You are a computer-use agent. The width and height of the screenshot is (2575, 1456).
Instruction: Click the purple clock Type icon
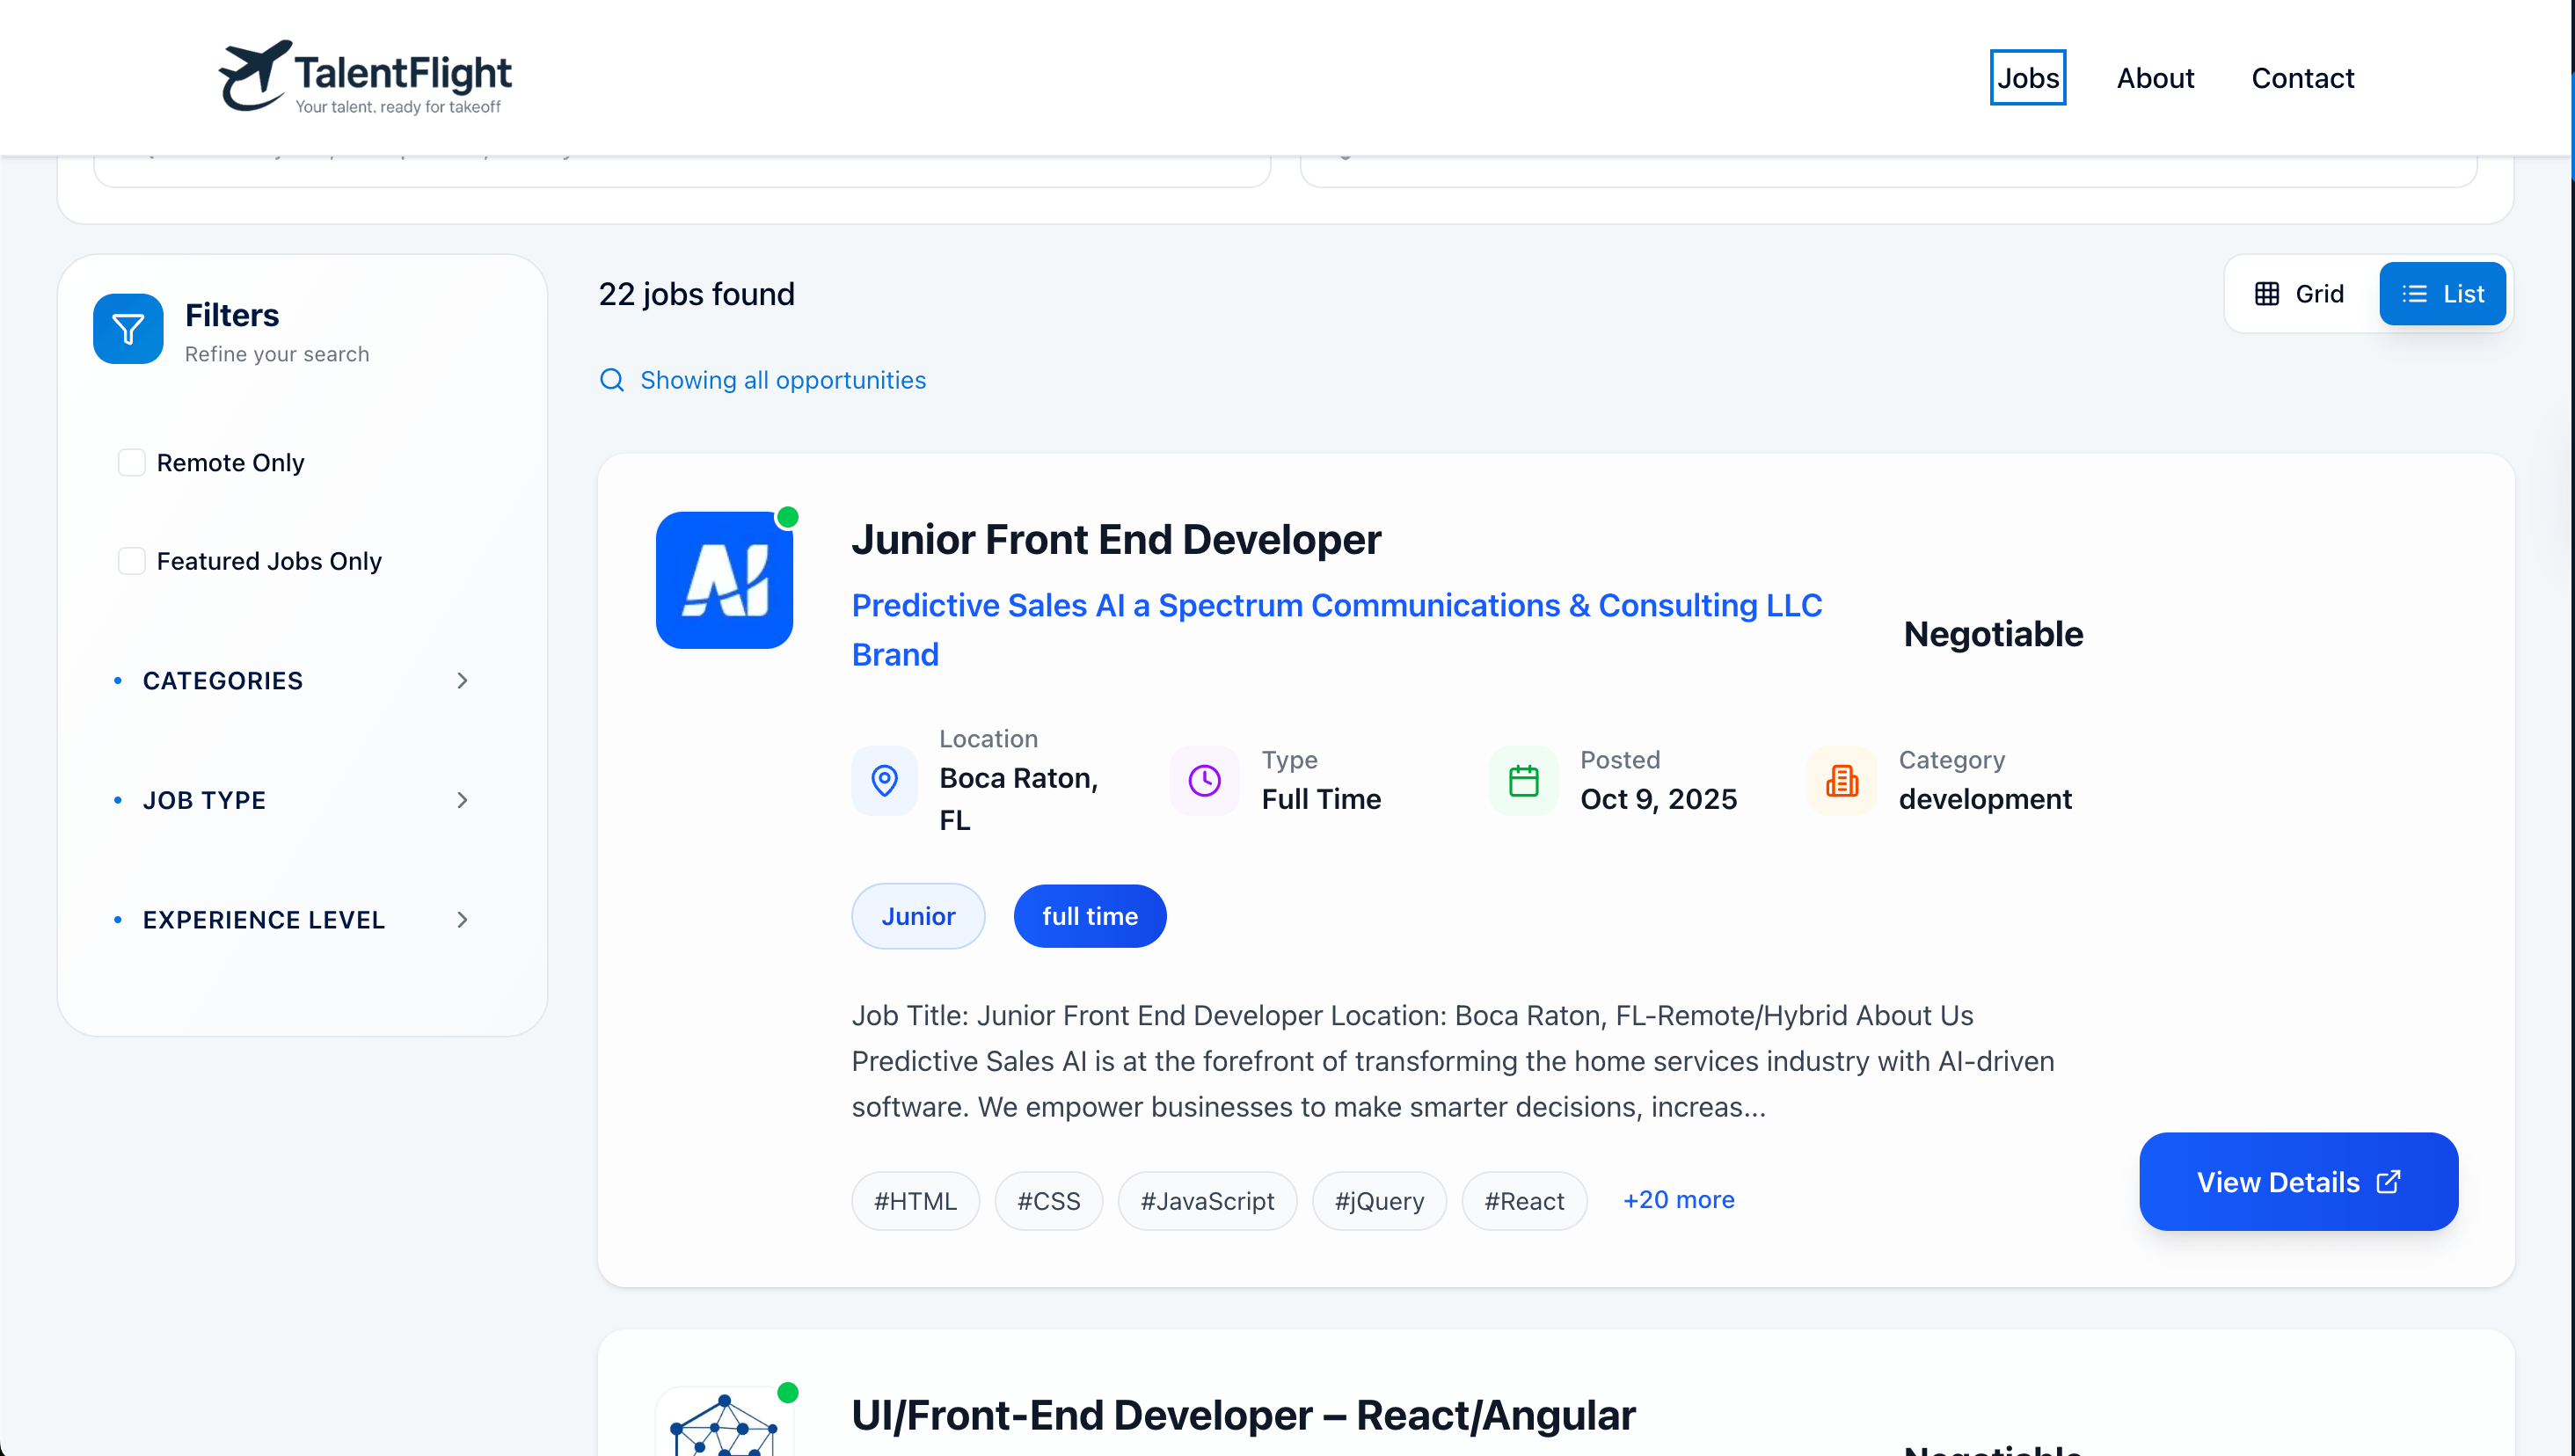point(1204,780)
